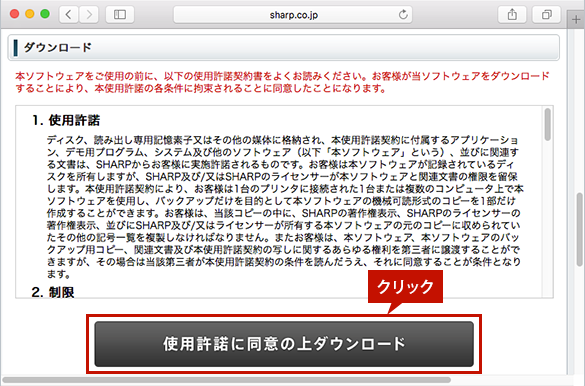
Task: Show all tabs overview
Action: pyautogui.click(x=547, y=15)
